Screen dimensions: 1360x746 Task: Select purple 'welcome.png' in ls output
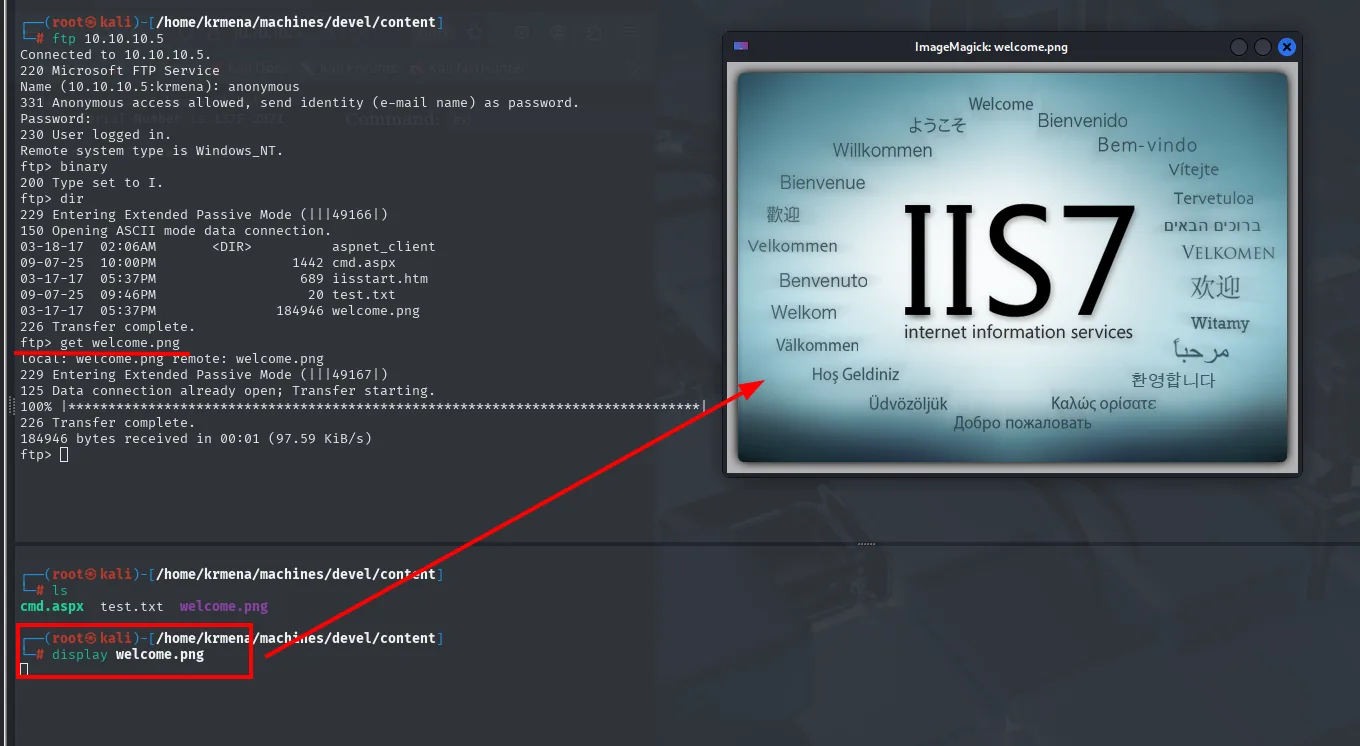pyautogui.click(x=224, y=606)
